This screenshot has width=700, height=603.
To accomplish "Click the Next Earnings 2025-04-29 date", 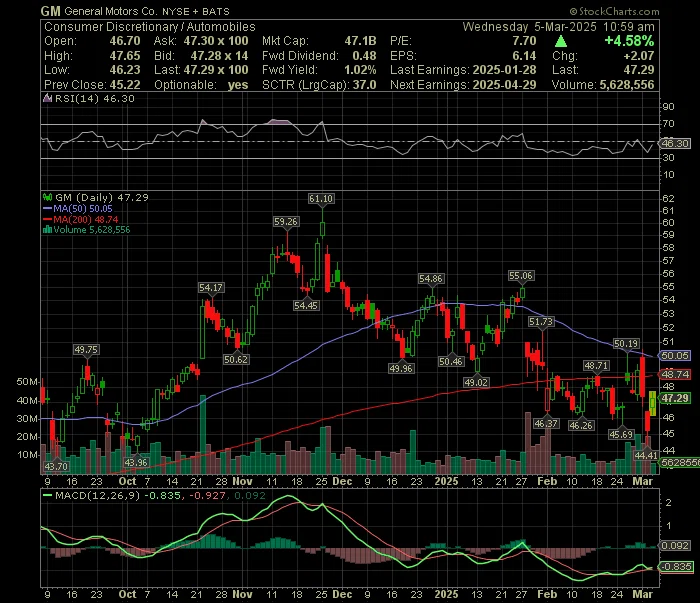I will click(x=504, y=84).
